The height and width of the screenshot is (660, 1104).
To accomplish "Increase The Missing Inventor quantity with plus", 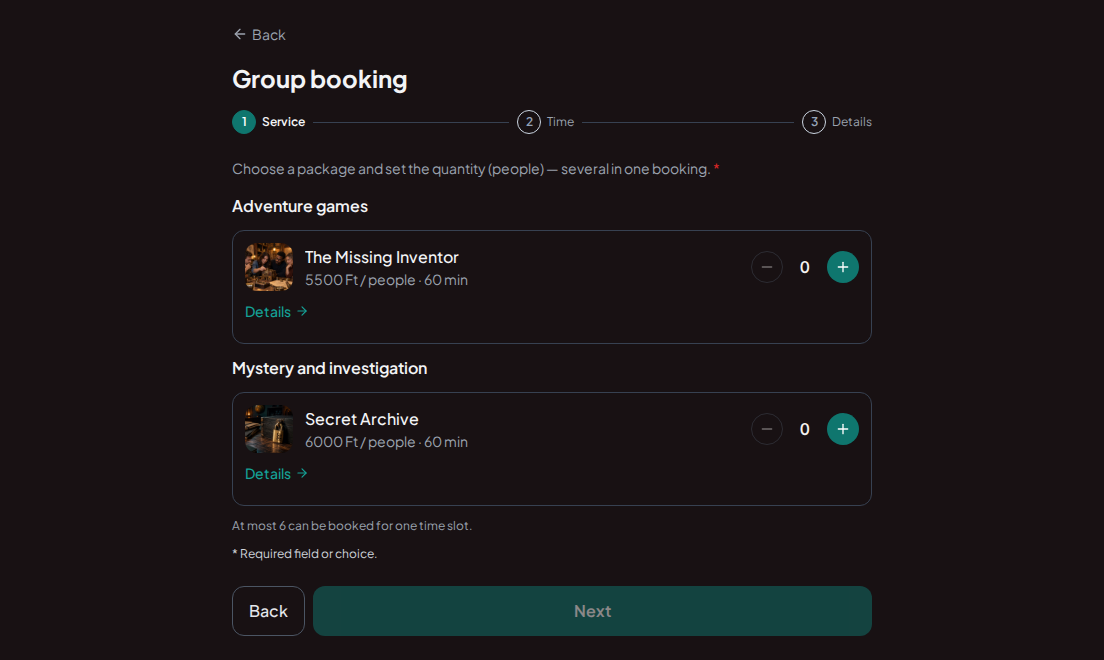I will (842, 267).
